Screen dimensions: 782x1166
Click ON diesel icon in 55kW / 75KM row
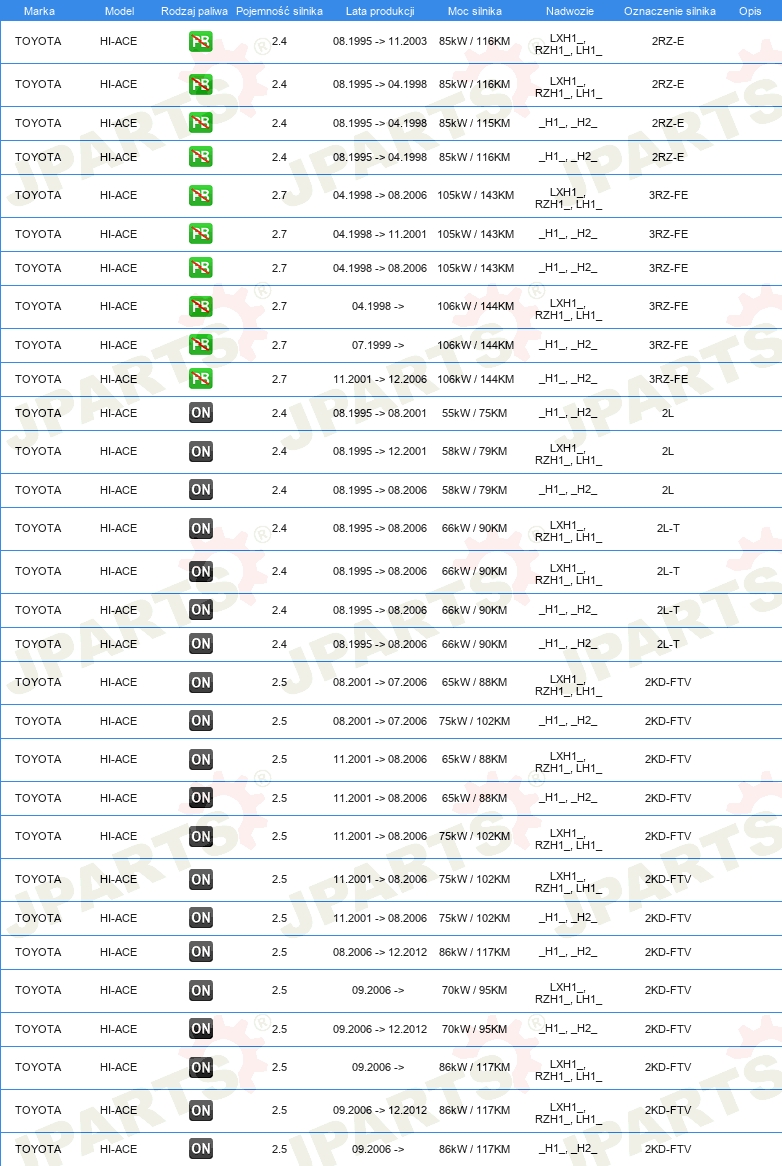click(201, 413)
